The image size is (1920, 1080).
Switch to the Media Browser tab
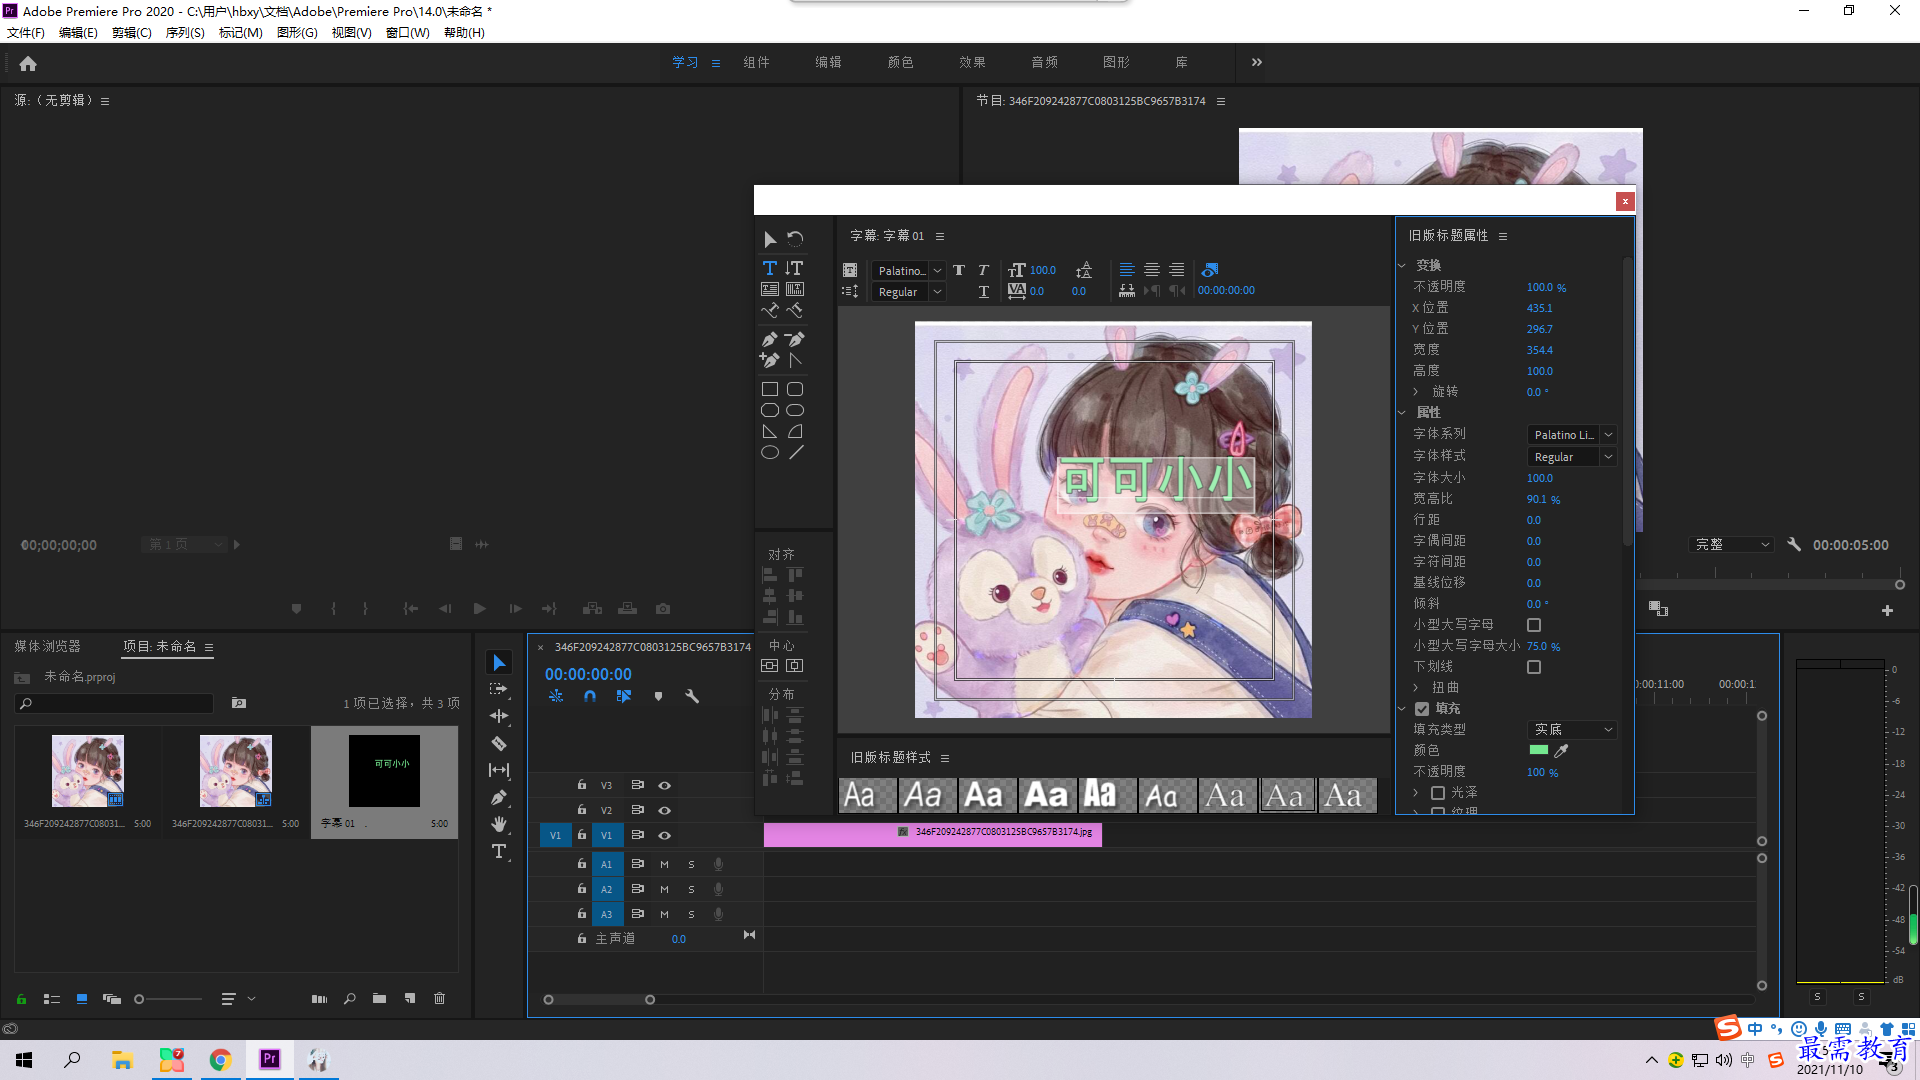click(47, 646)
